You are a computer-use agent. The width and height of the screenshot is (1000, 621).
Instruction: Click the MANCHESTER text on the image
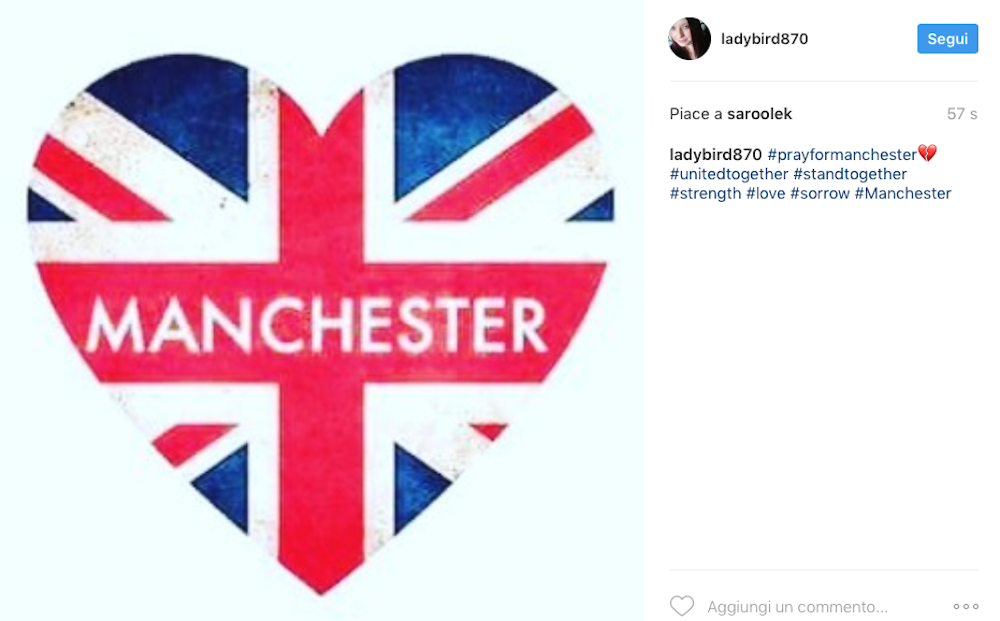click(316, 325)
